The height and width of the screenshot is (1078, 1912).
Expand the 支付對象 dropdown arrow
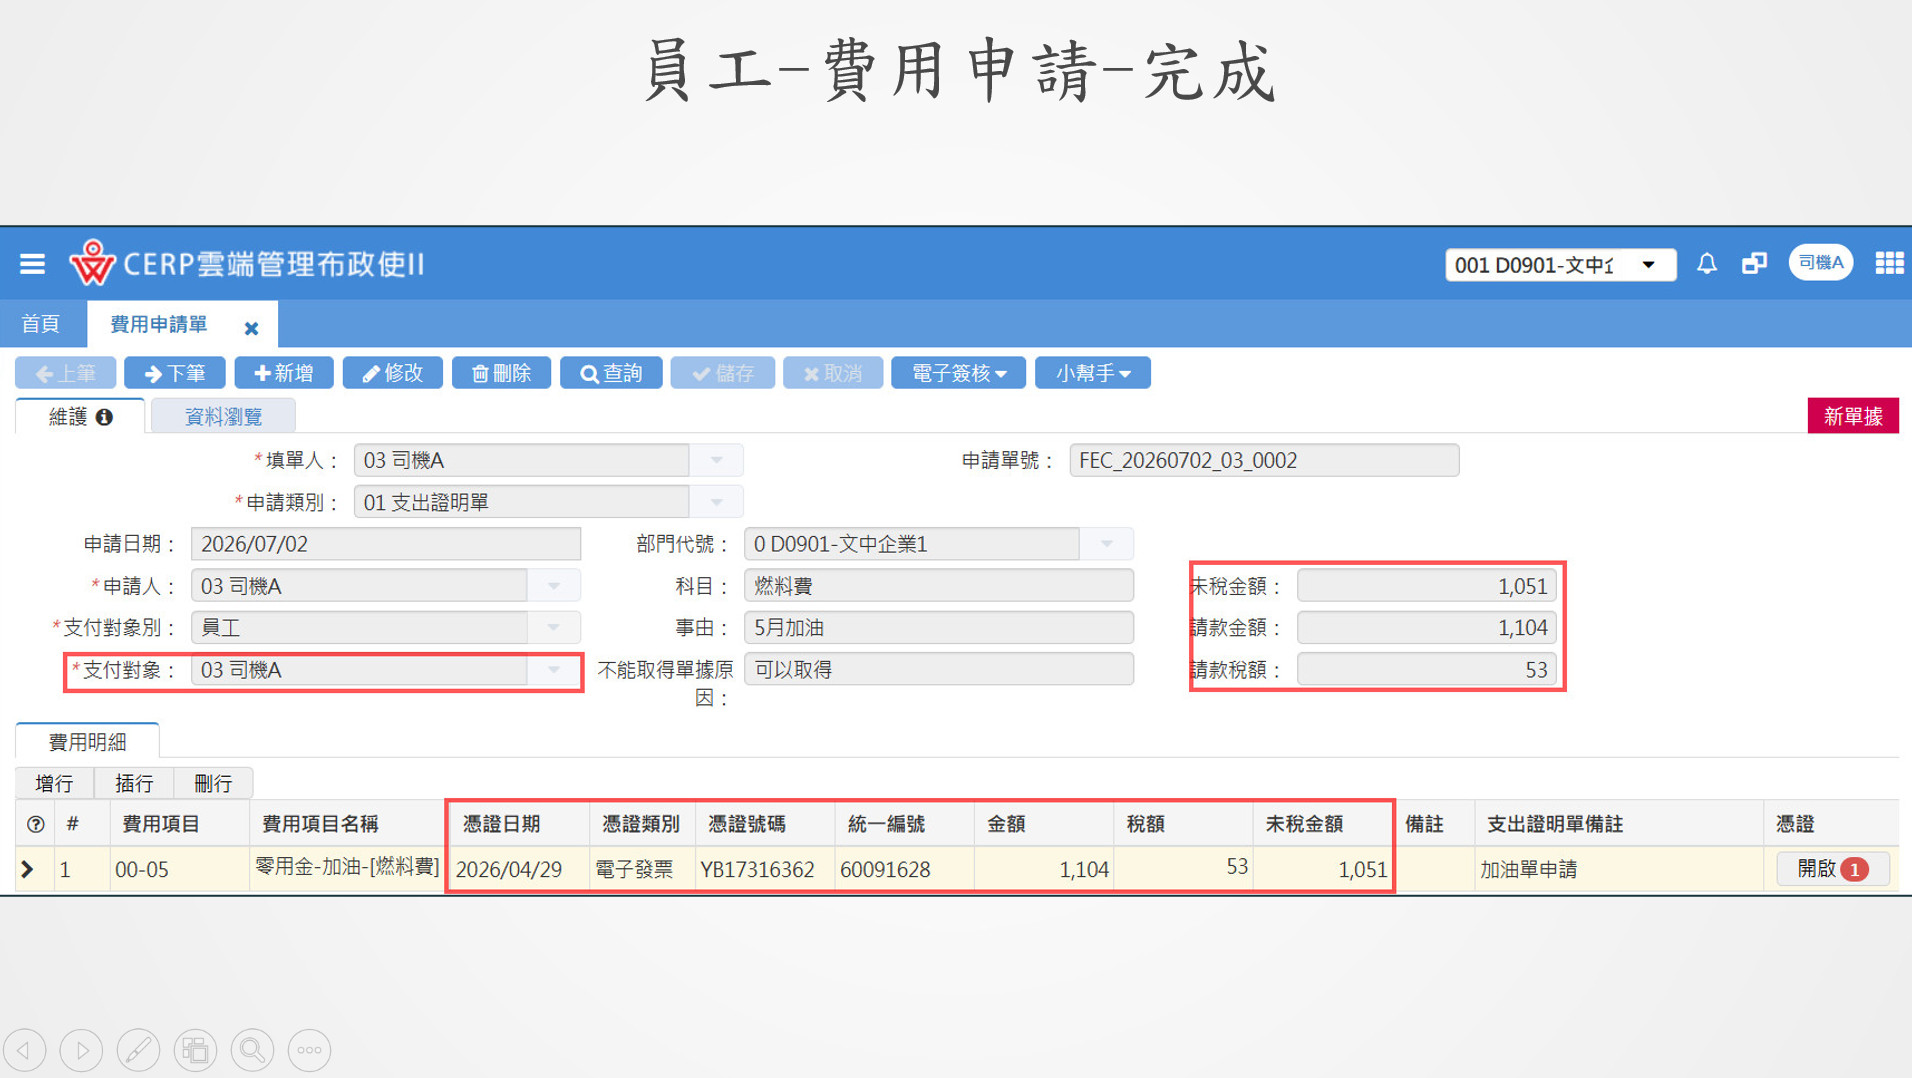[554, 670]
